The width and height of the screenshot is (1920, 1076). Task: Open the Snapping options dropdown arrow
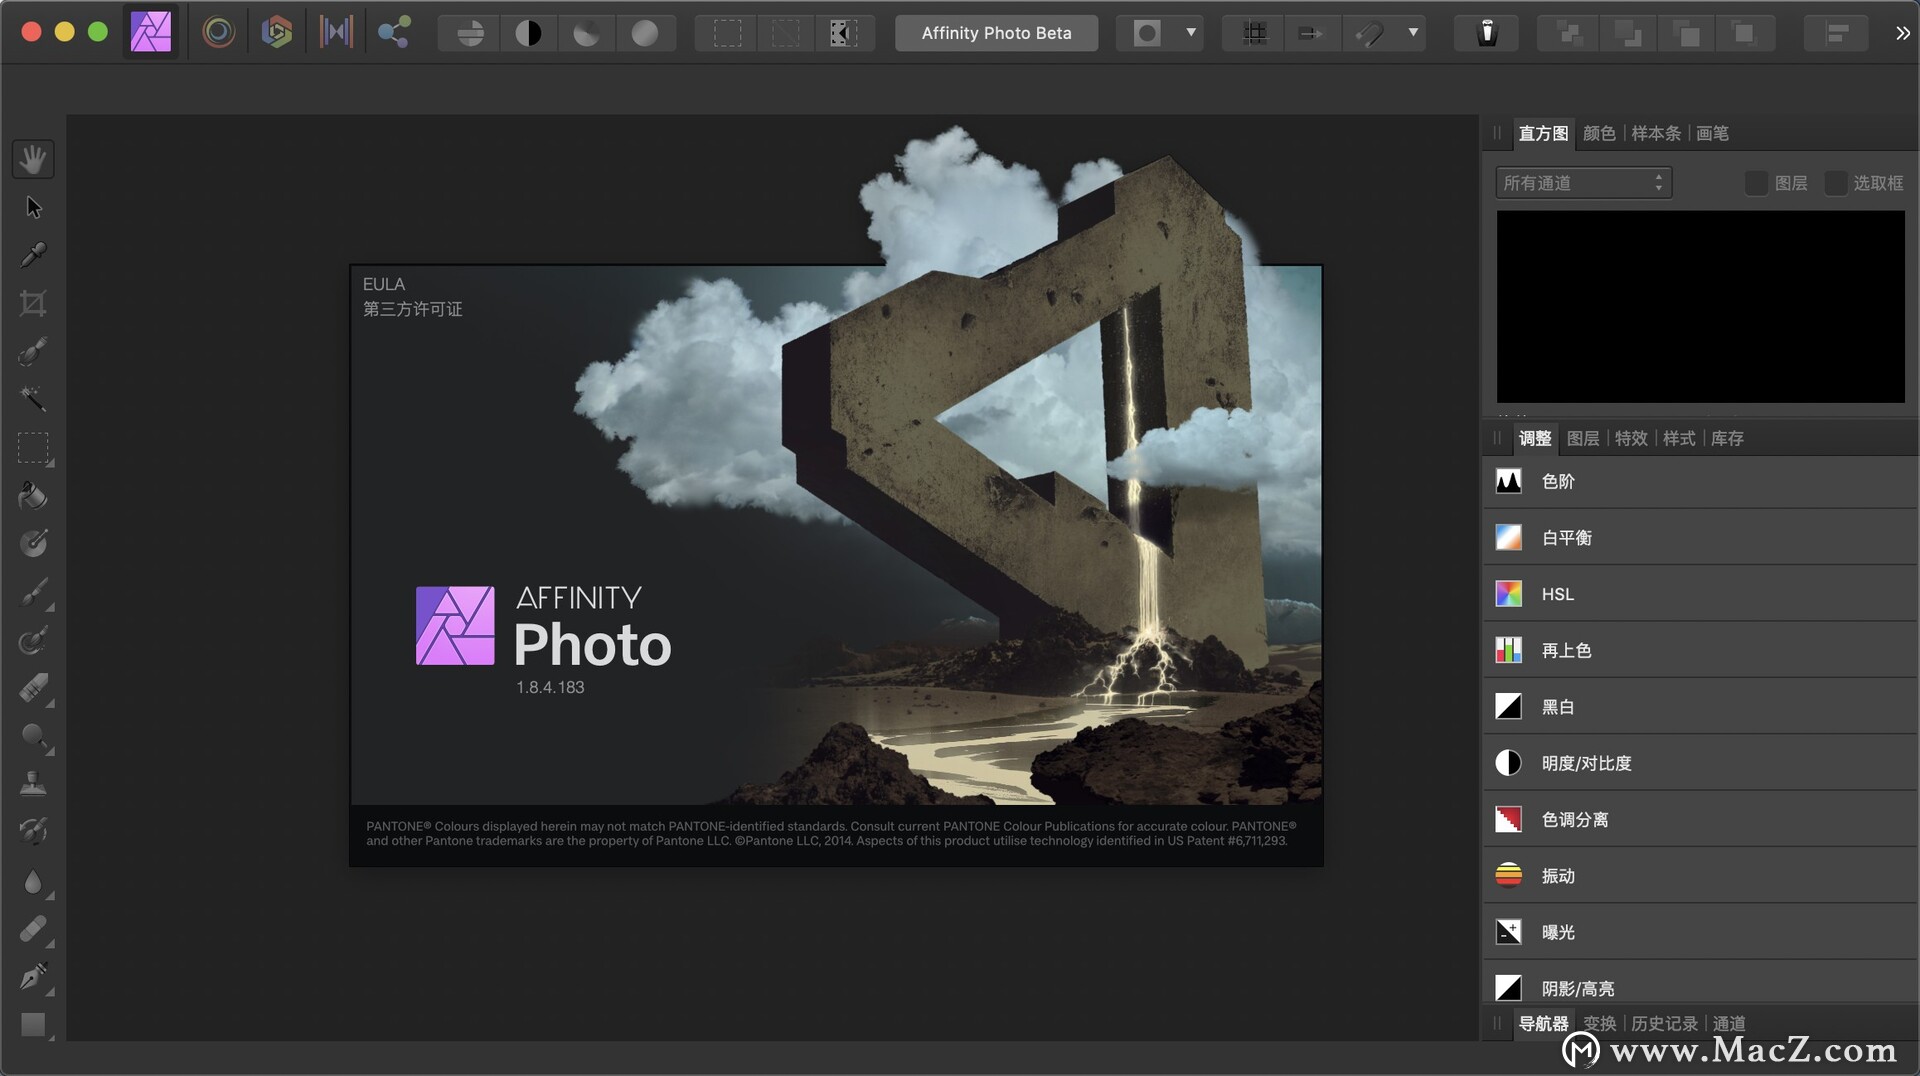pyautogui.click(x=1412, y=33)
